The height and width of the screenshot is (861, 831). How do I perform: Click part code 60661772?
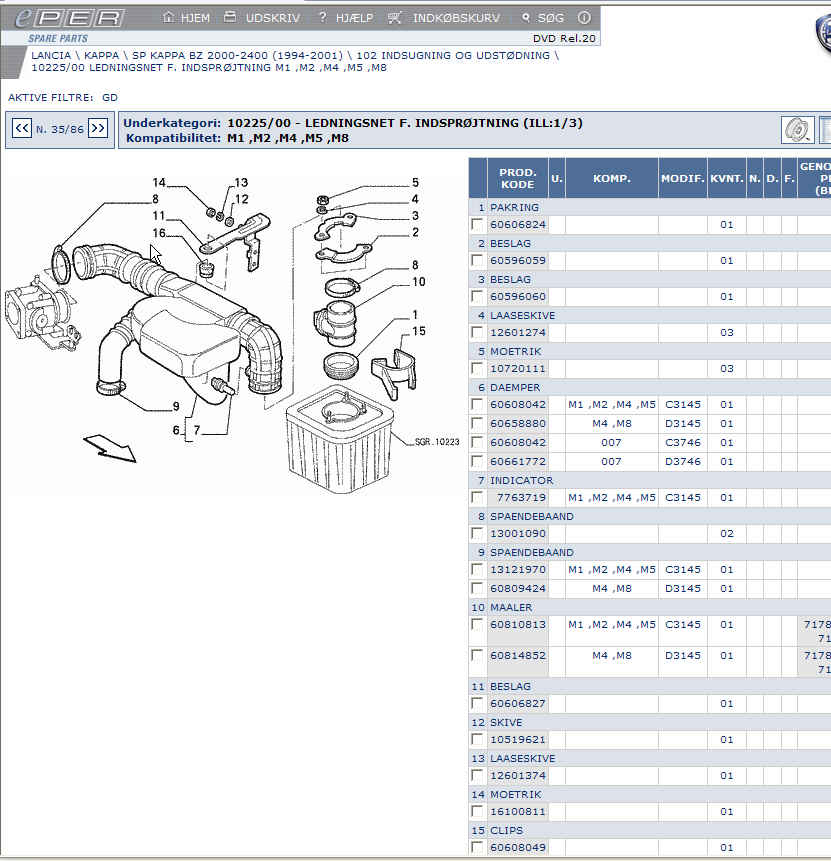click(x=518, y=461)
